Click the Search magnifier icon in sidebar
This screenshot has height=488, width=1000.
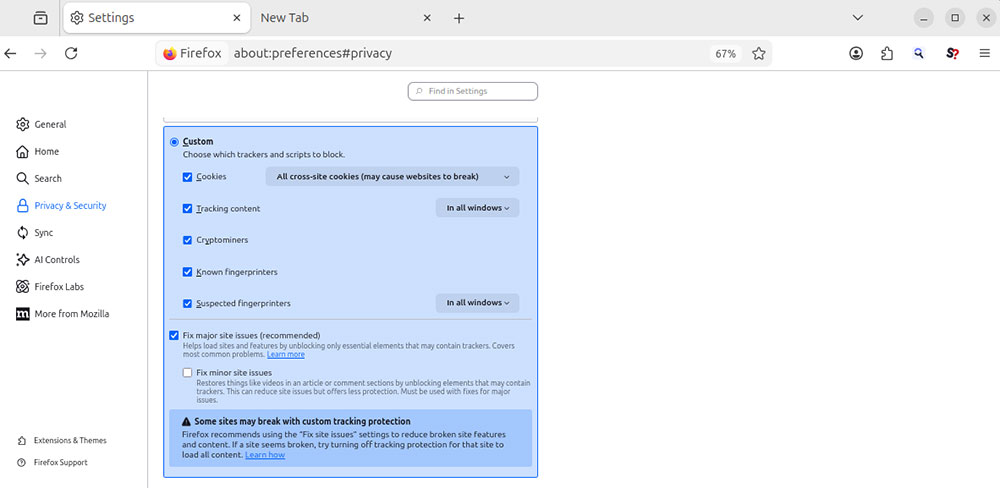pyautogui.click(x=23, y=179)
